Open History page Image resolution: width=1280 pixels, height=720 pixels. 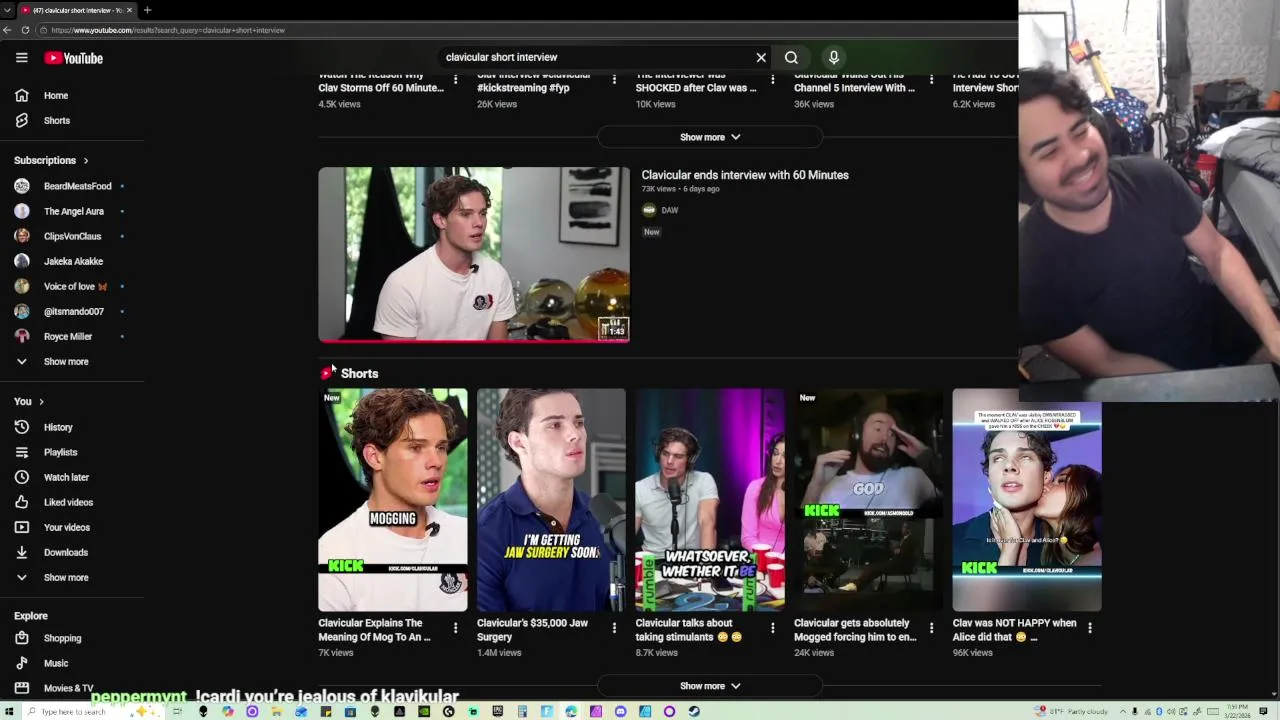tap(72, 427)
